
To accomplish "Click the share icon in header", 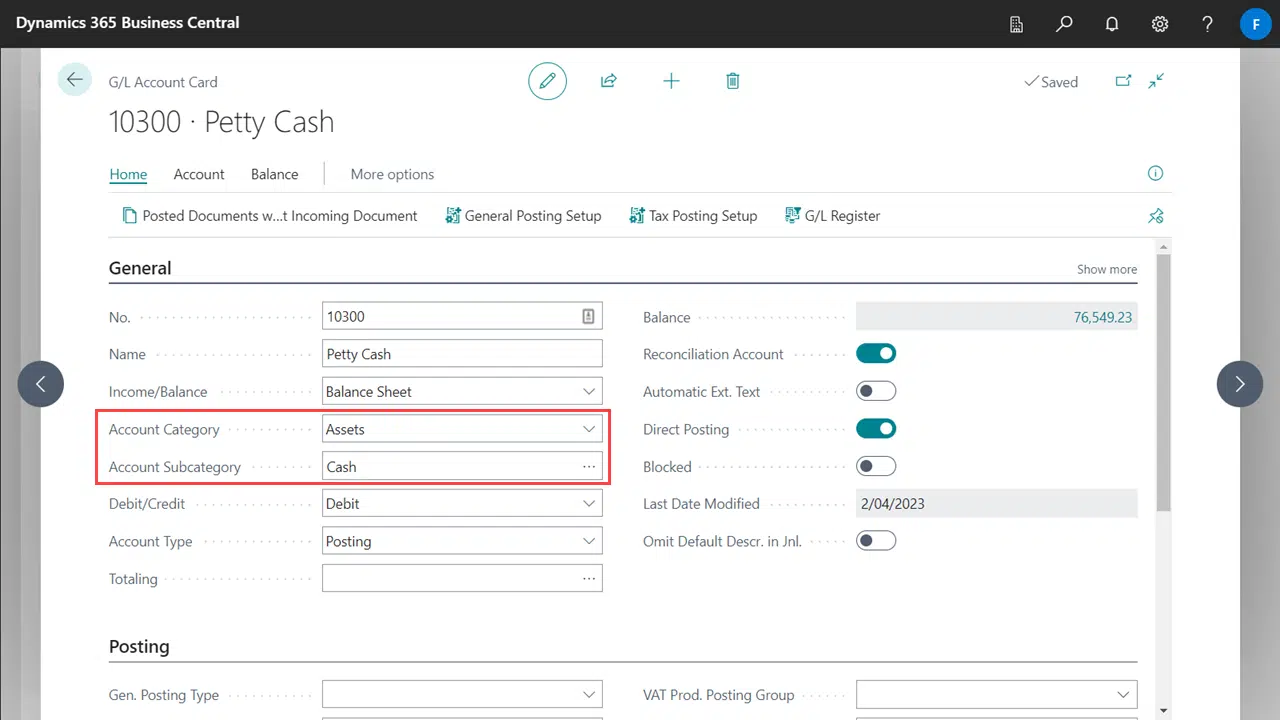I will (x=608, y=81).
